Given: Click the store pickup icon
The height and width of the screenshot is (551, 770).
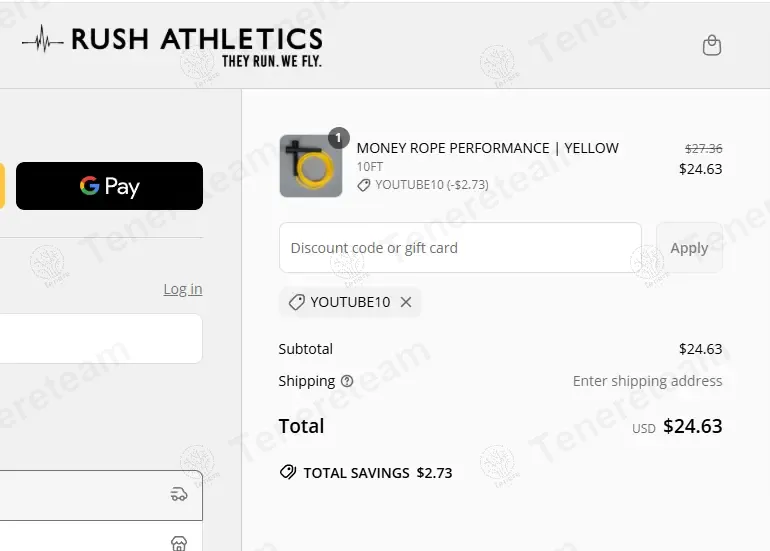Looking at the screenshot, I should [179, 543].
